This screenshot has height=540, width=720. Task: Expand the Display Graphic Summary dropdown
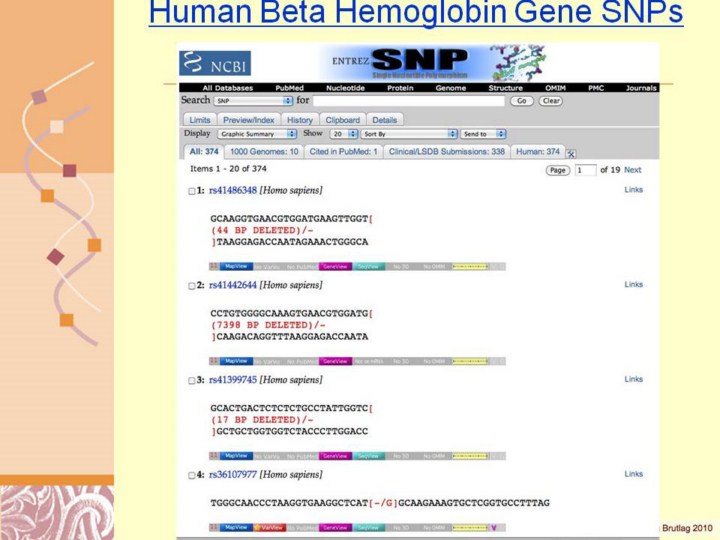(x=257, y=133)
